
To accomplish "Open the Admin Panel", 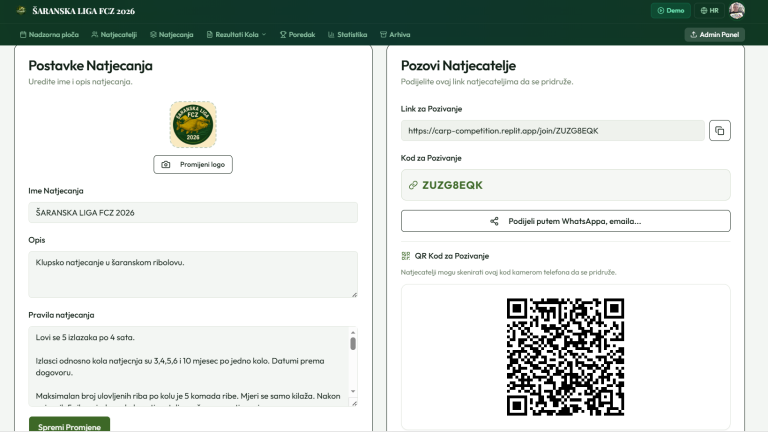I will click(x=715, y=35).
